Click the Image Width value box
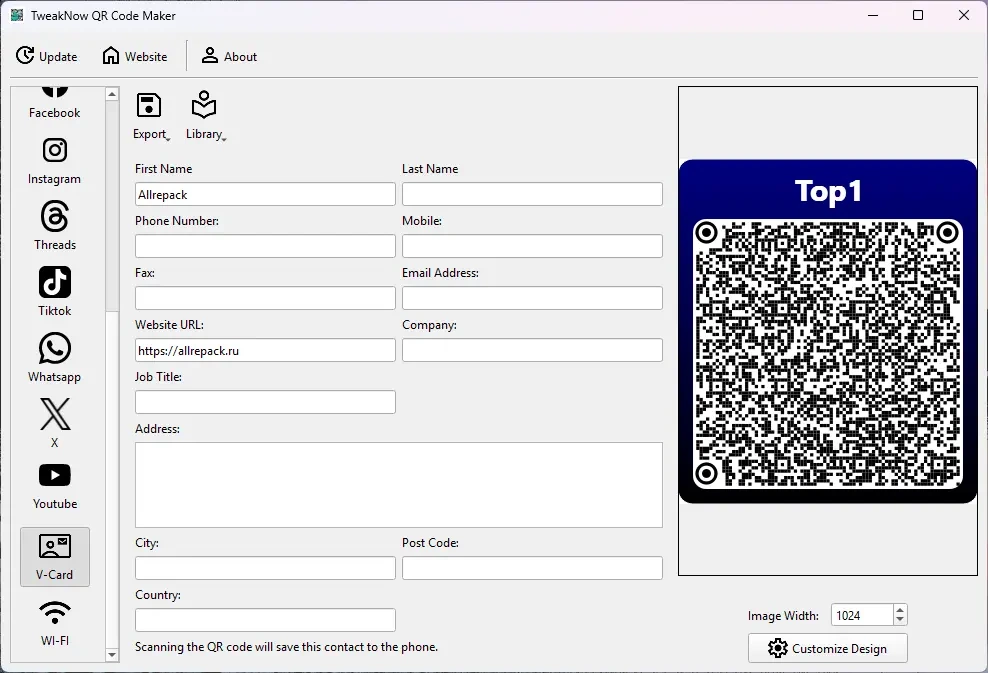This screenshot has width=988, height=673. (862, 615)
